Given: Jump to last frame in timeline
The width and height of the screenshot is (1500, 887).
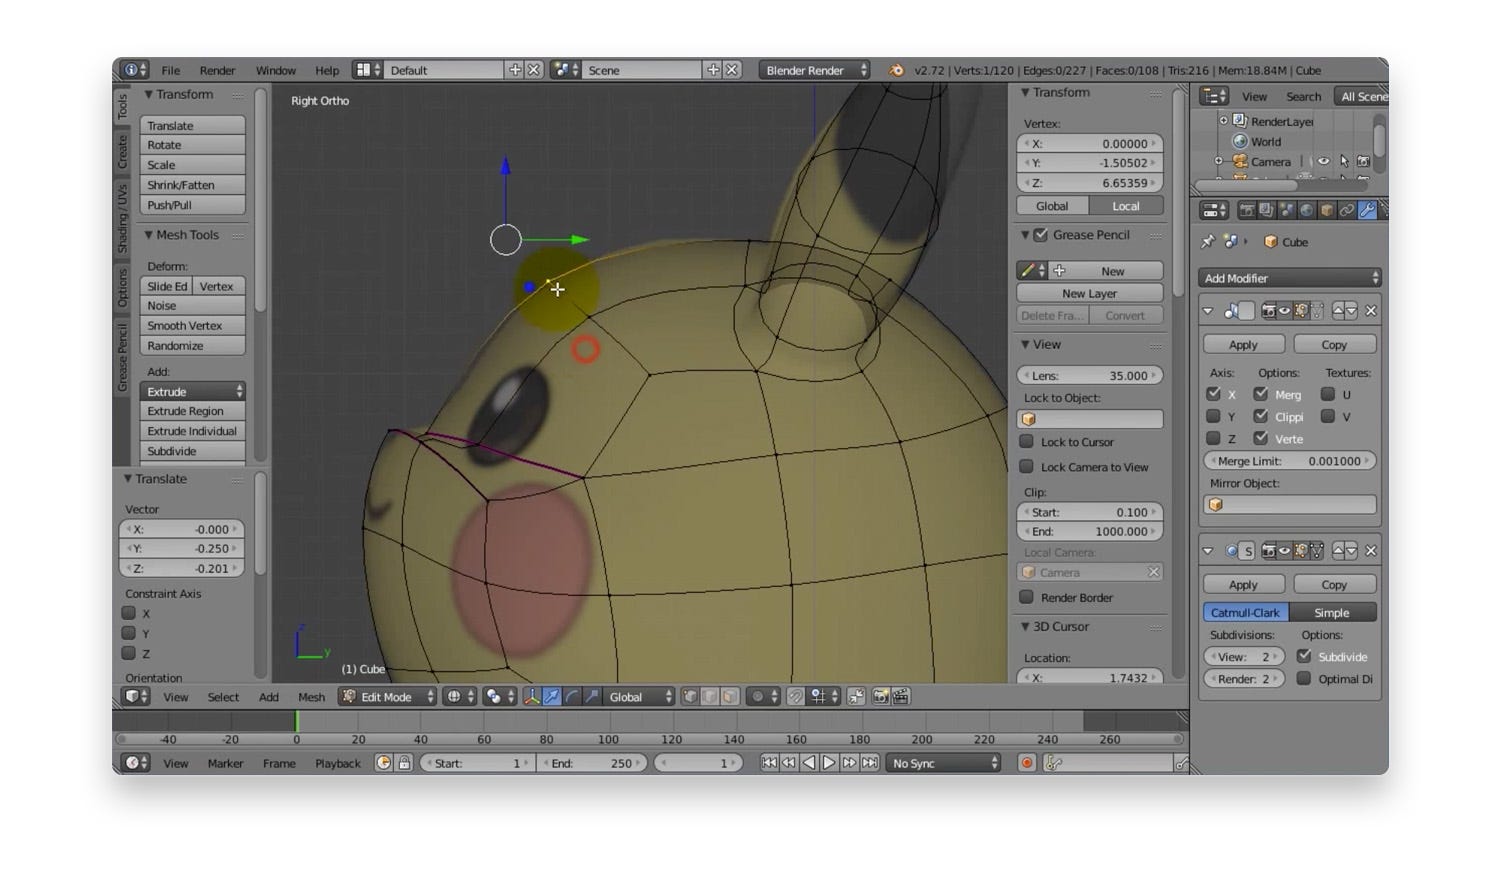Looking at the screenshot, I should click(x=870, y=763).
